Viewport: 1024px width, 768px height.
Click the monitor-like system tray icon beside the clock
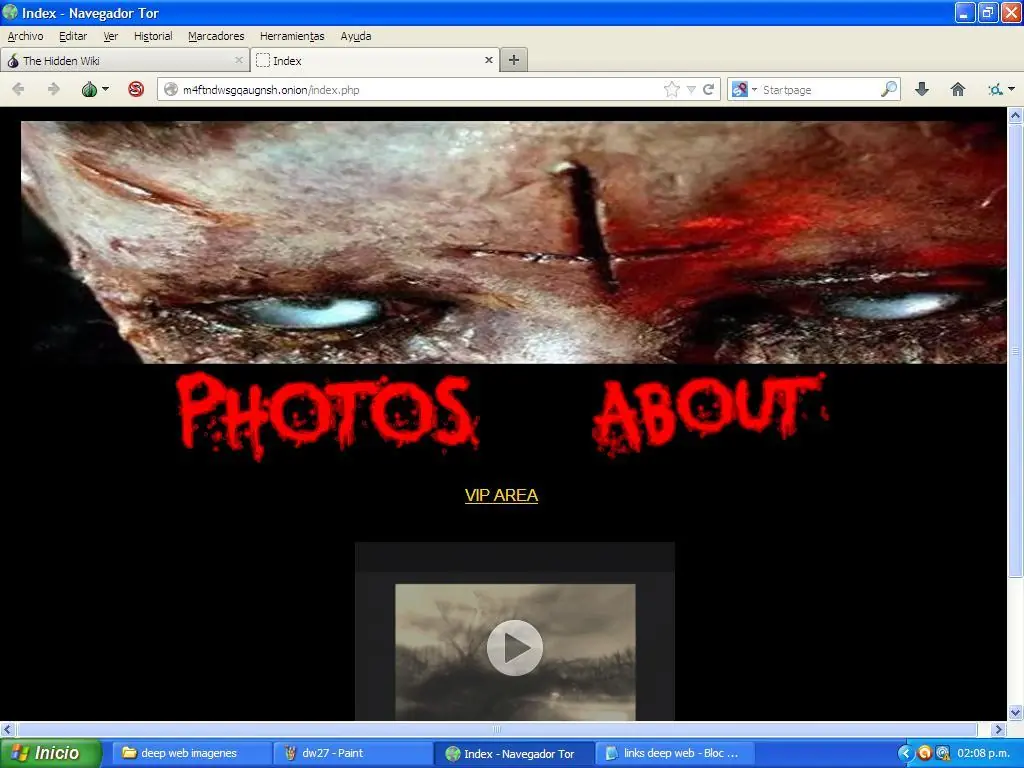942,753
